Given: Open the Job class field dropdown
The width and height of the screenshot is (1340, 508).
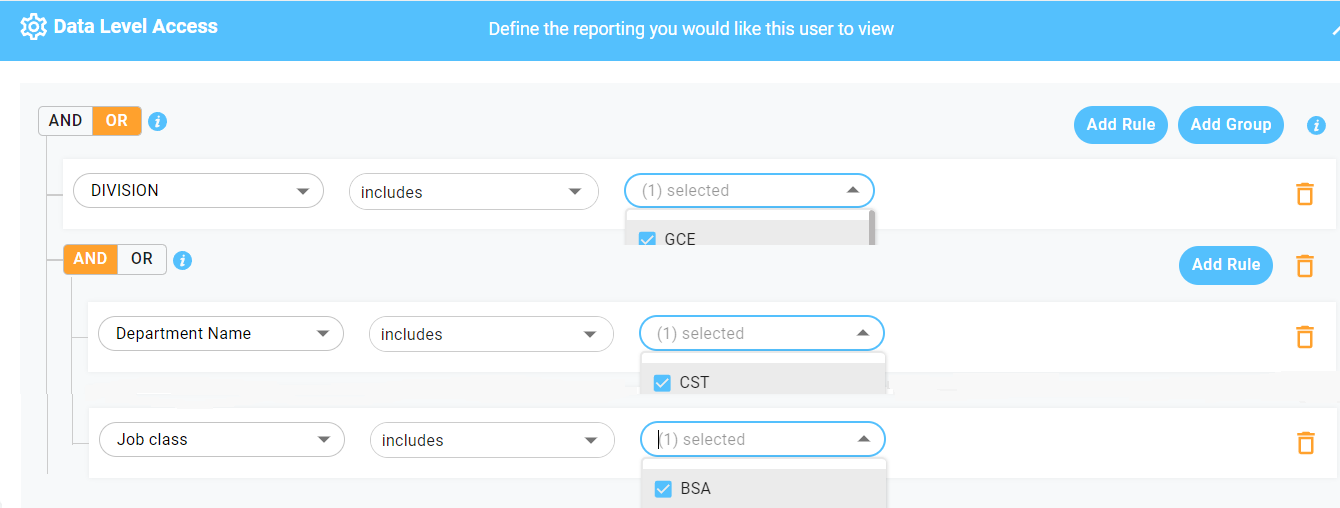Looking at the screenshot, I should point(222,440).
